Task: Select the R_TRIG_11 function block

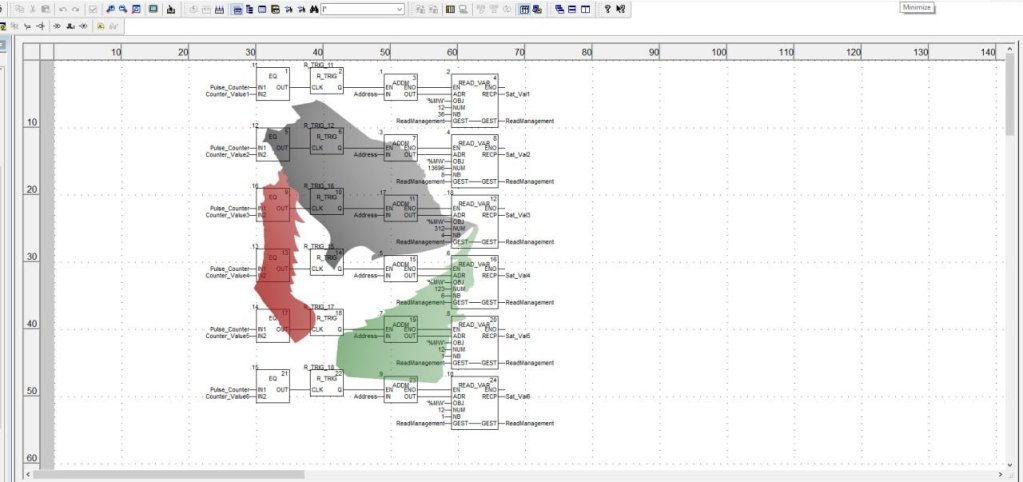Action: tap(327, 84)
